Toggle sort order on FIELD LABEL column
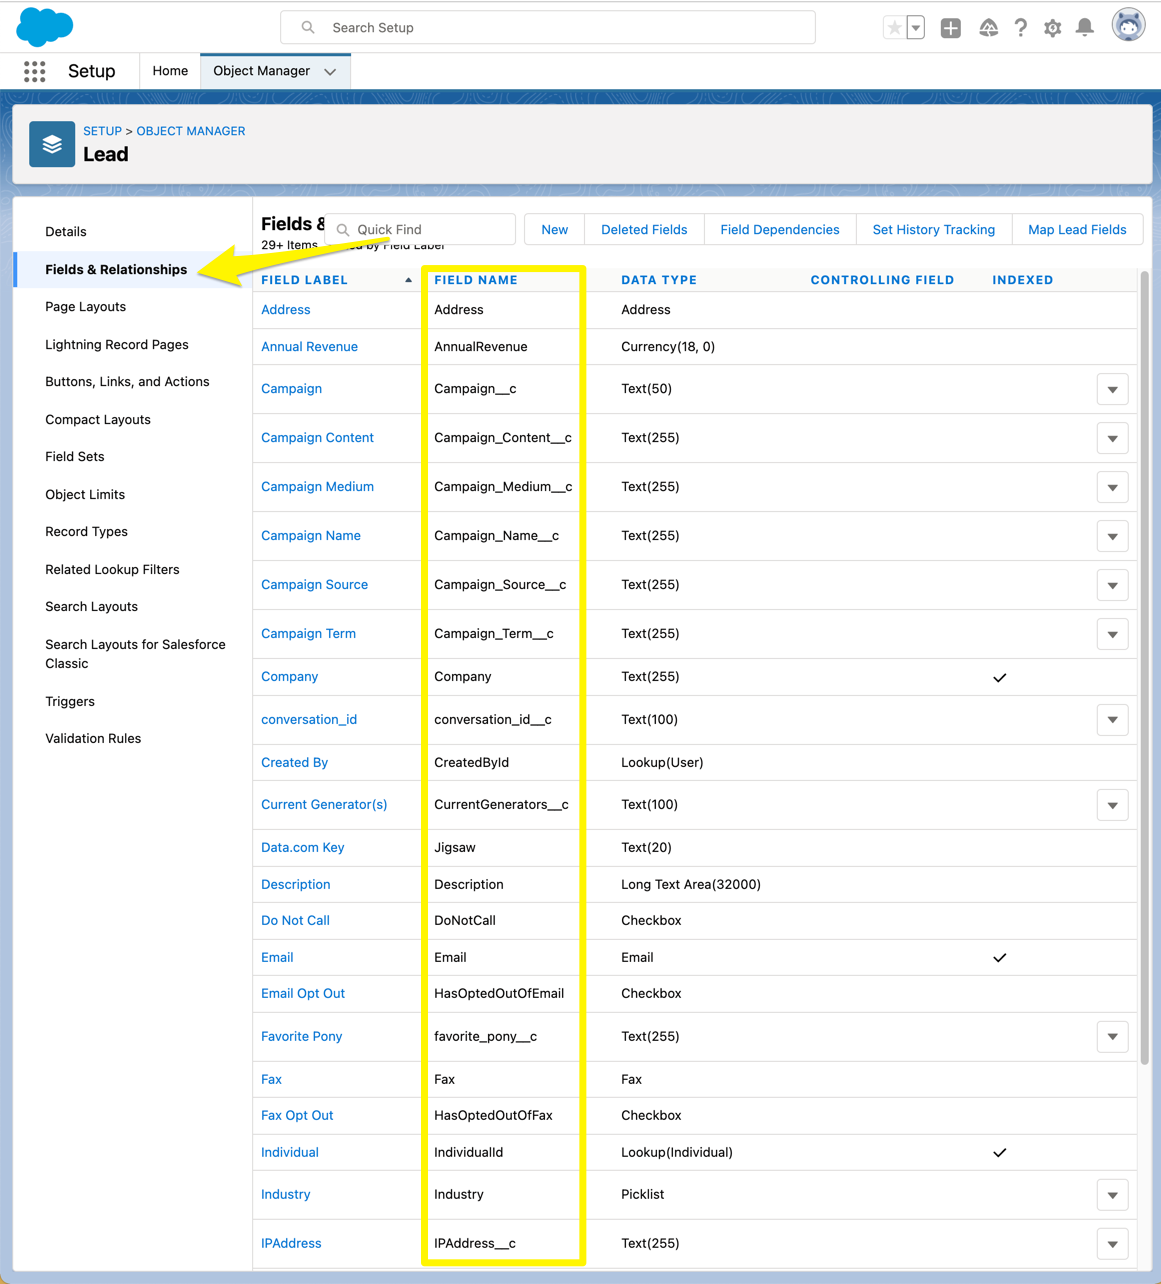Viewport: 1161px width, 1284px height. coord(304,280)
